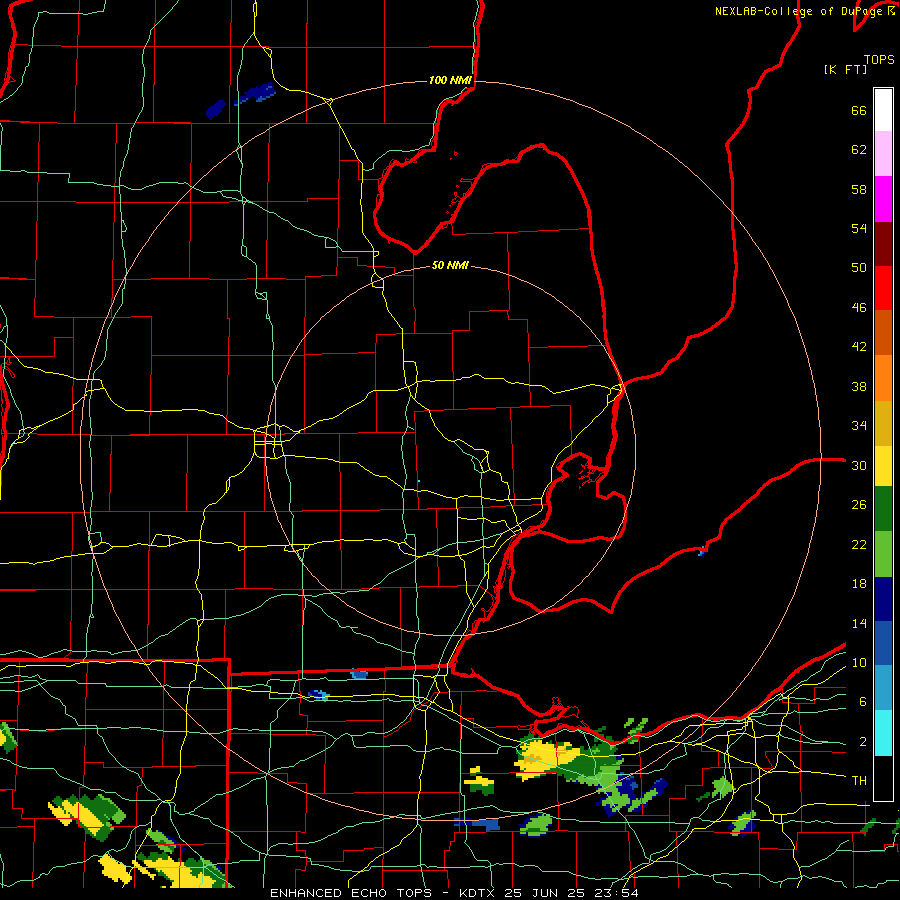Click the legend value 30

coord(859,465)
